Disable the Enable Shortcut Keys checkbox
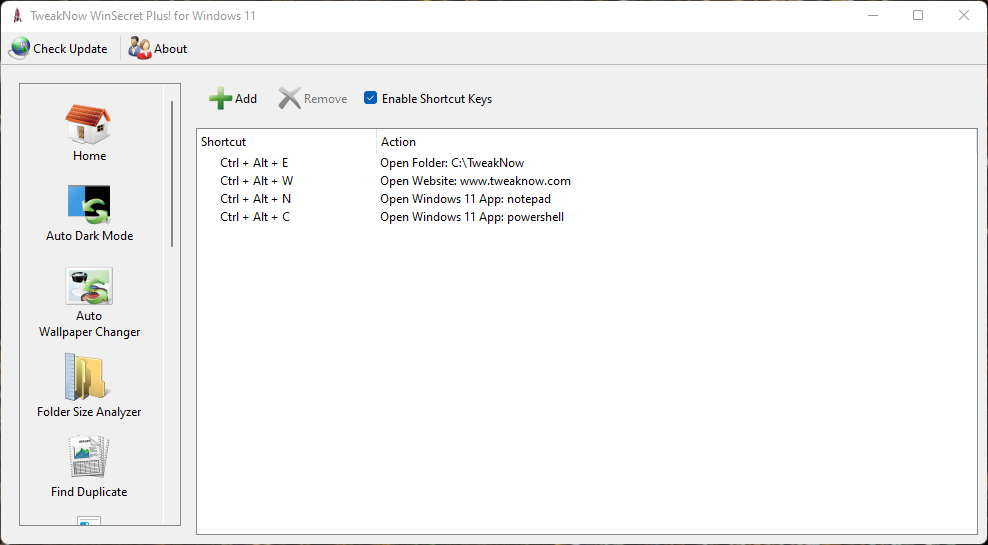The image size is (988, 545). pyautogui.click(x=370, y=98)
